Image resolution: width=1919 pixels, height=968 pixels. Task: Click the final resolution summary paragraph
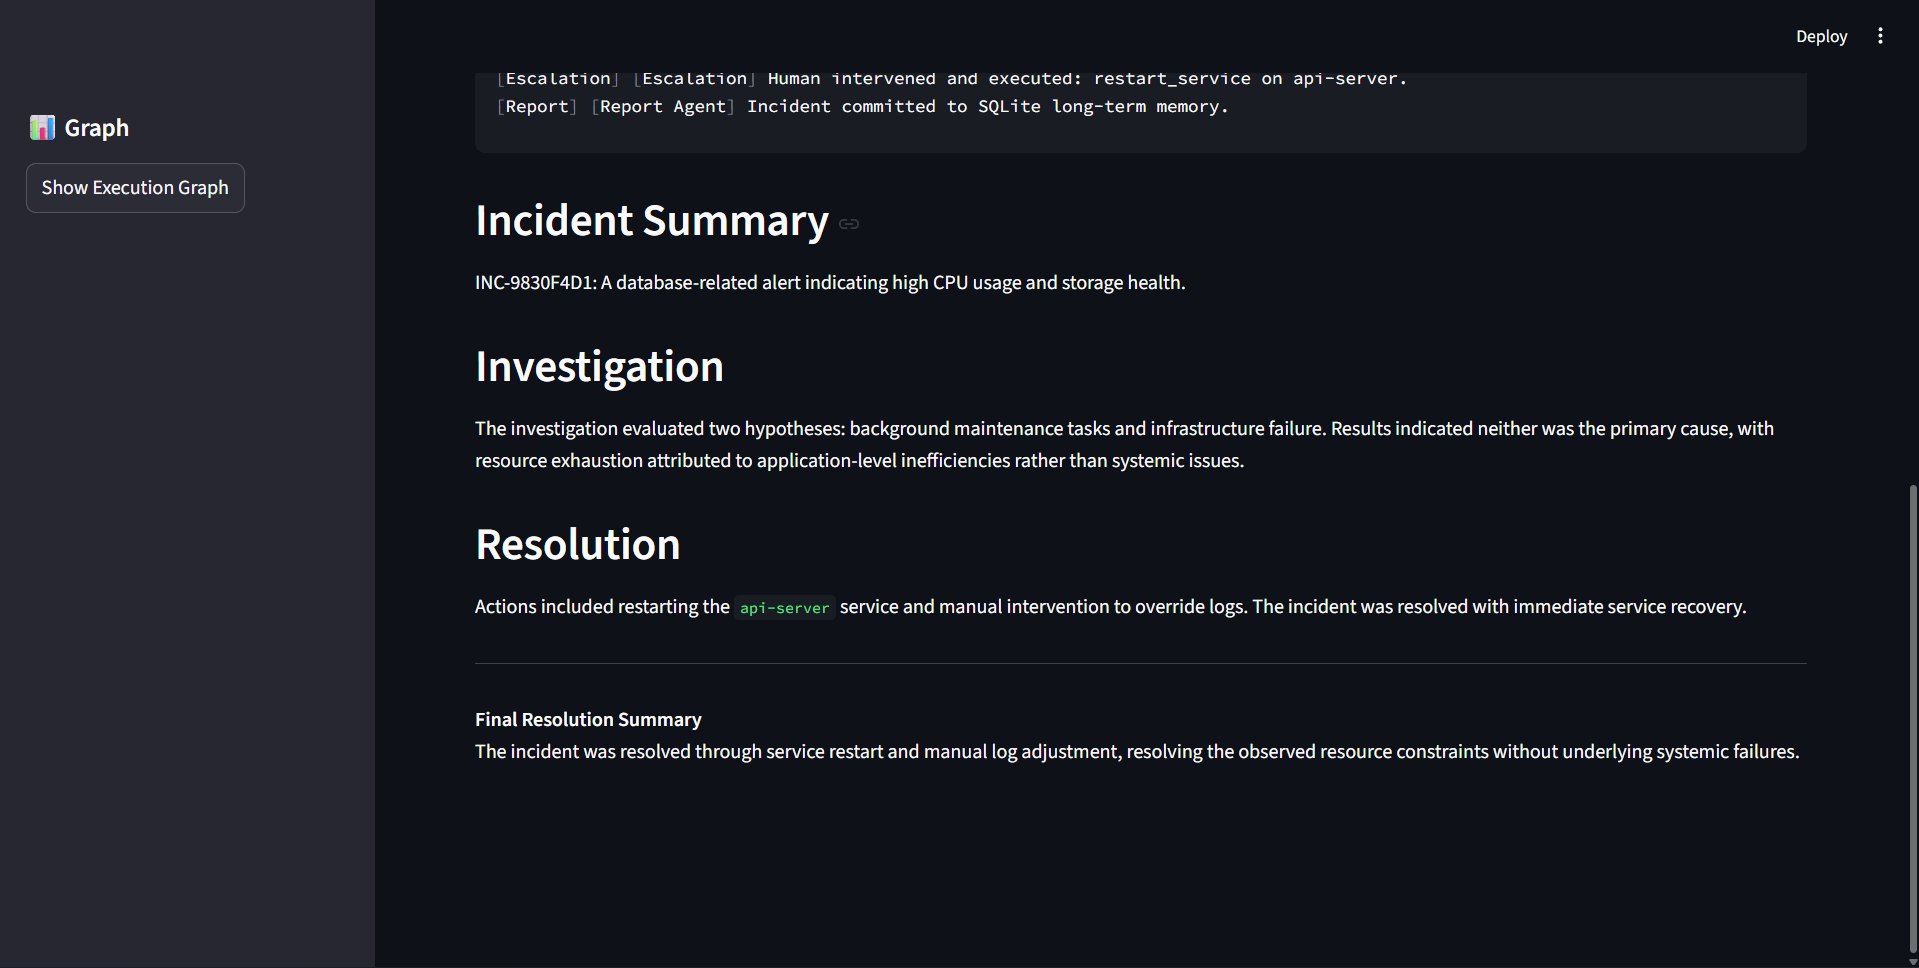click(x=1136, y=752)
